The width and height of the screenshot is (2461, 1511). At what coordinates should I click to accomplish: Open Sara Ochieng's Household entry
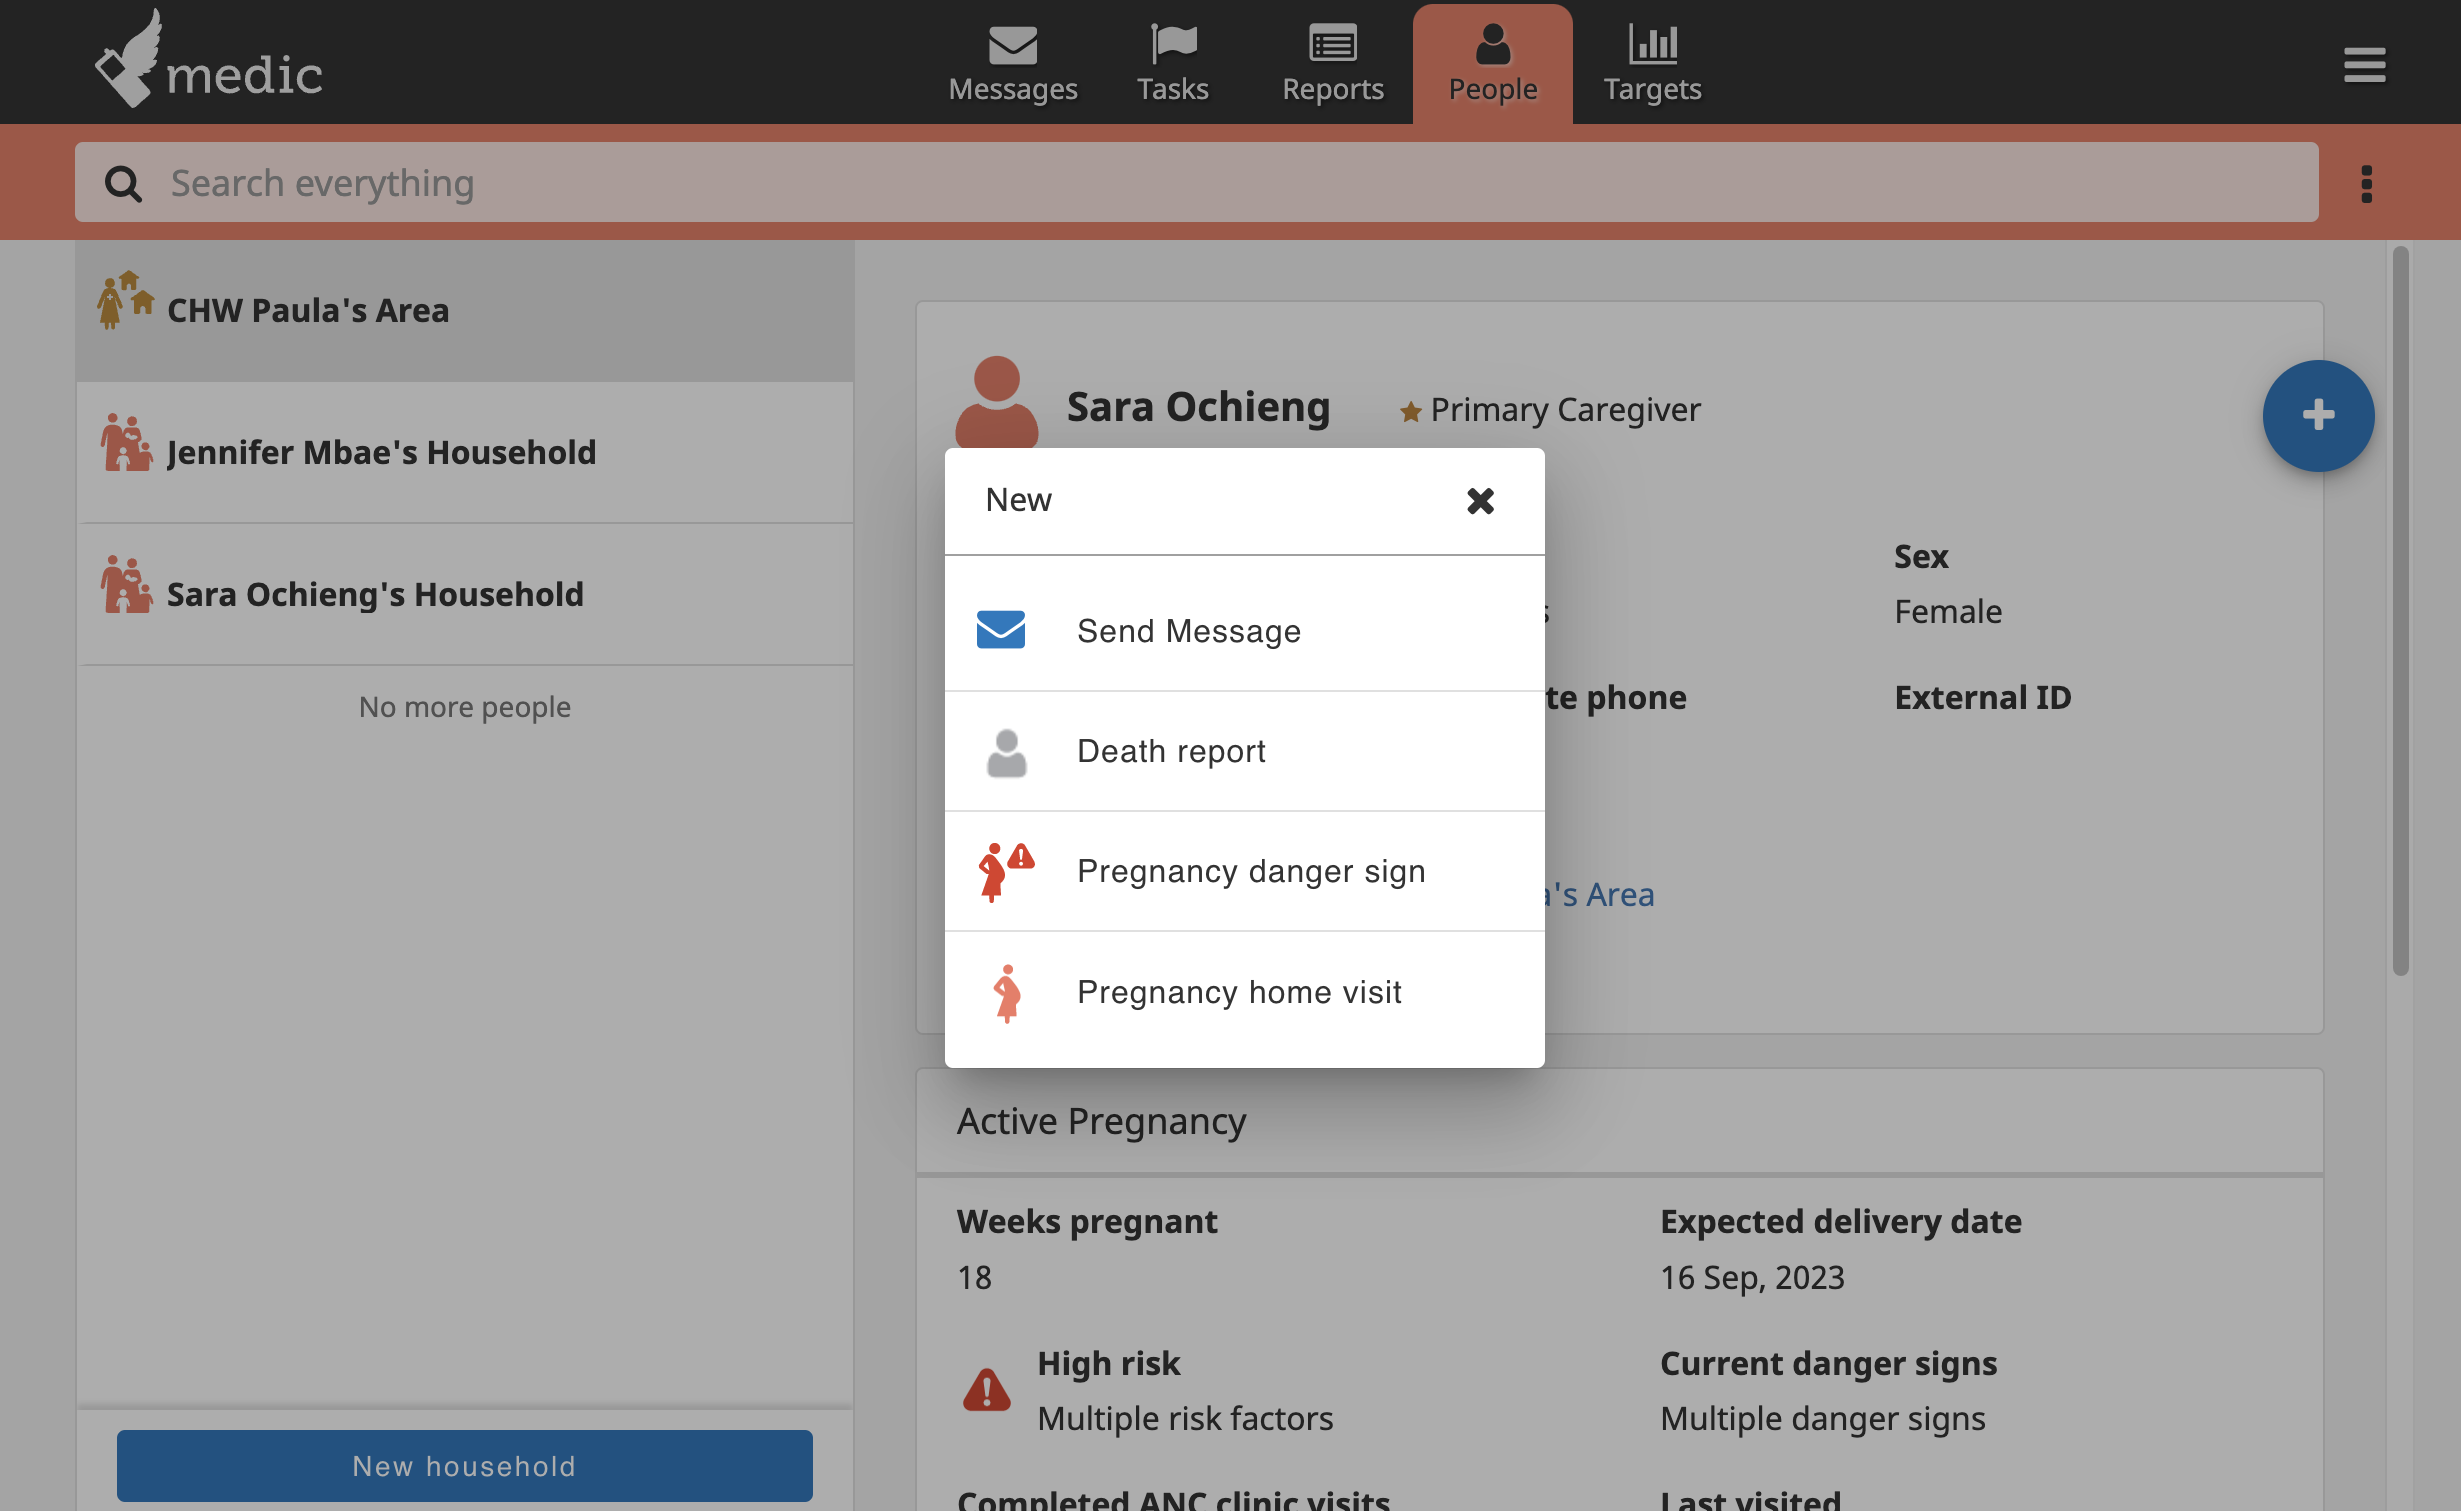coord(464,594)
